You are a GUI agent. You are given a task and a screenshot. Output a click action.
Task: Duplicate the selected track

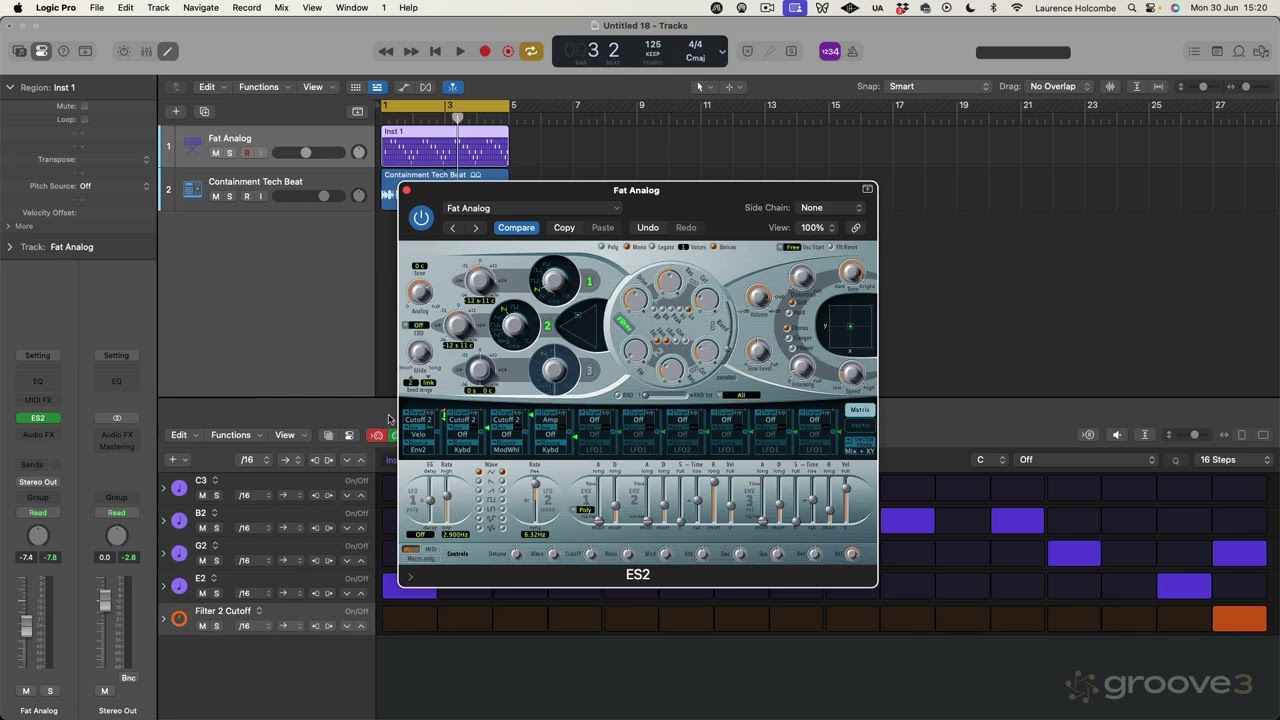tap(204, 111)
